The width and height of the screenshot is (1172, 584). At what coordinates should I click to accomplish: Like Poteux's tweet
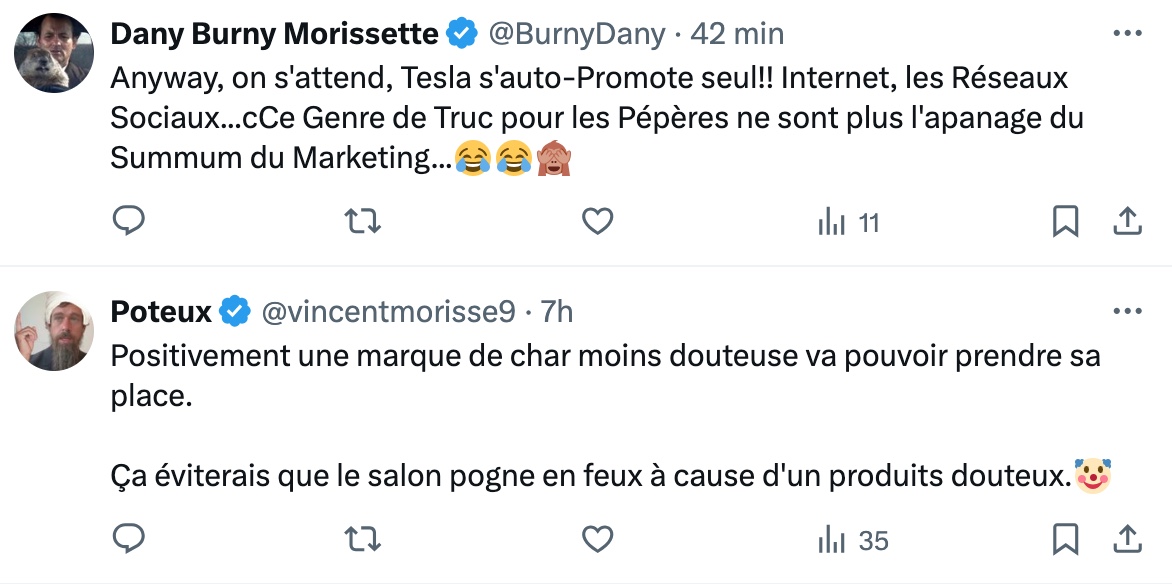point(597,539)
